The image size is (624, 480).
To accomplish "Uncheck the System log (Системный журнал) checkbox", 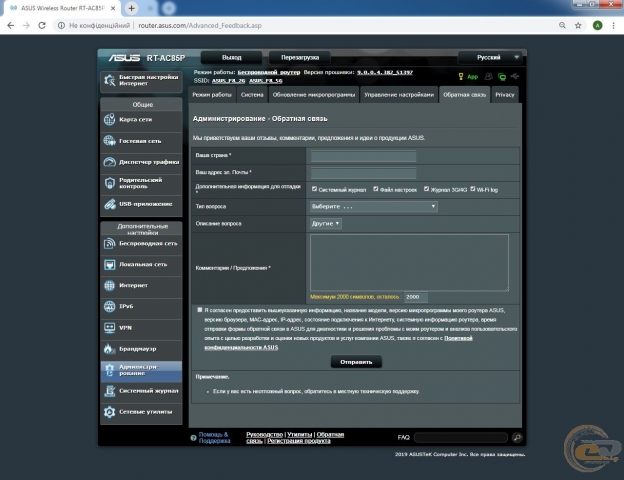I will [x=315, y=188].
